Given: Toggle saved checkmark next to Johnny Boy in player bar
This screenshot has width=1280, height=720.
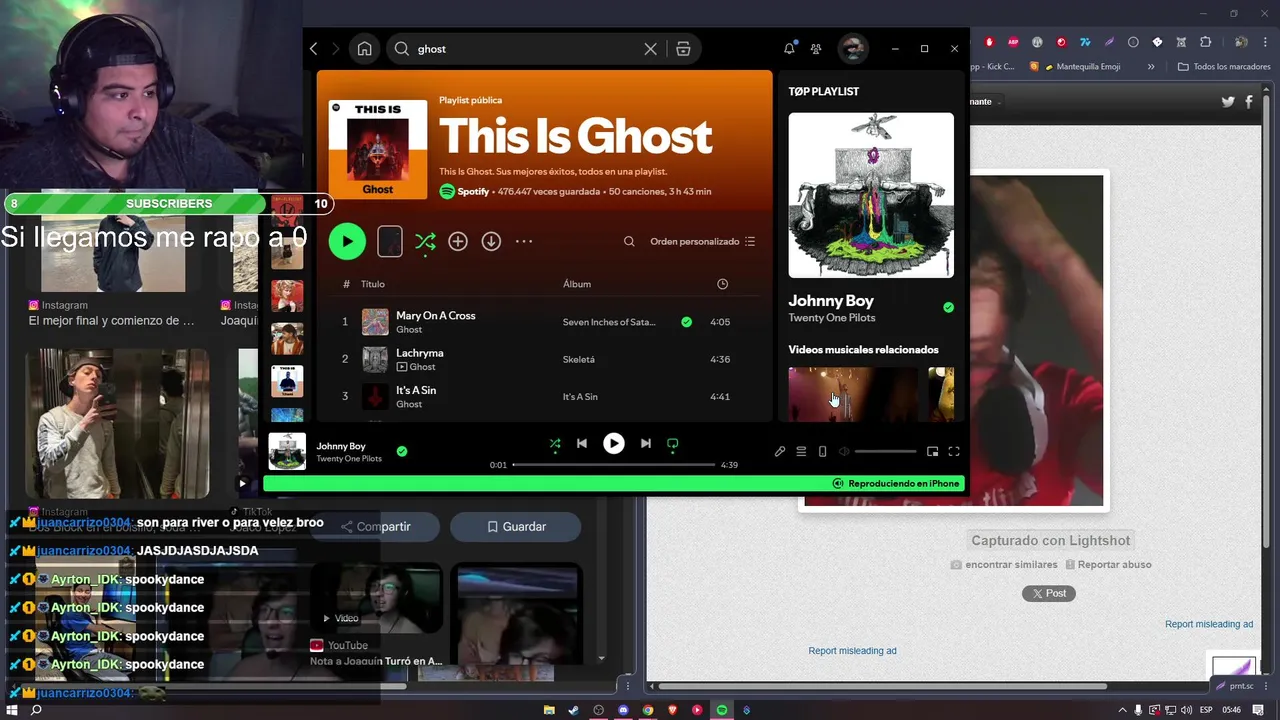Looking at the screenshot, I should pyautogui.click(x=402, y=452).
